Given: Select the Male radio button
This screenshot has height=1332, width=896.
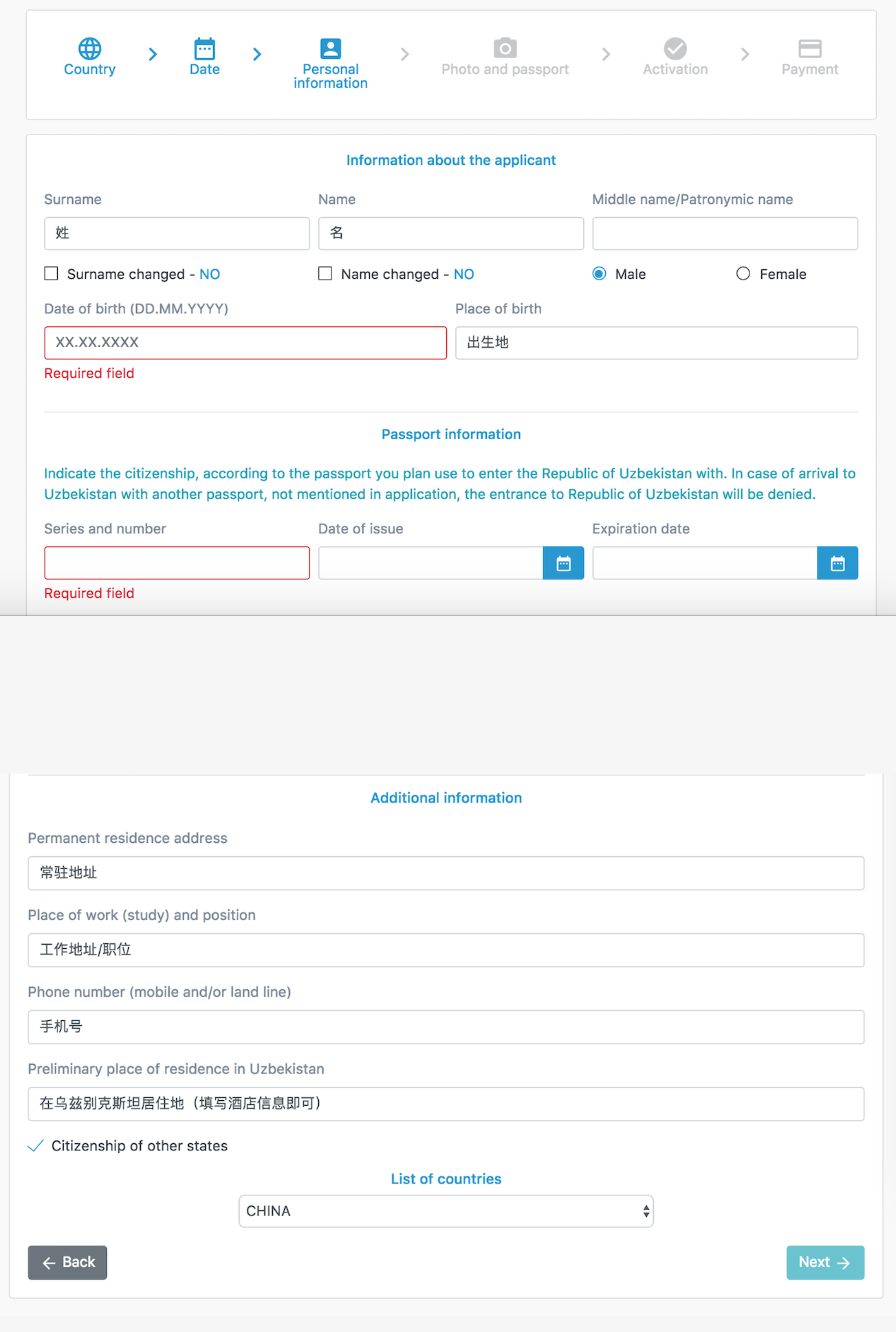Looking at the screenshot, I should (600, 274).
